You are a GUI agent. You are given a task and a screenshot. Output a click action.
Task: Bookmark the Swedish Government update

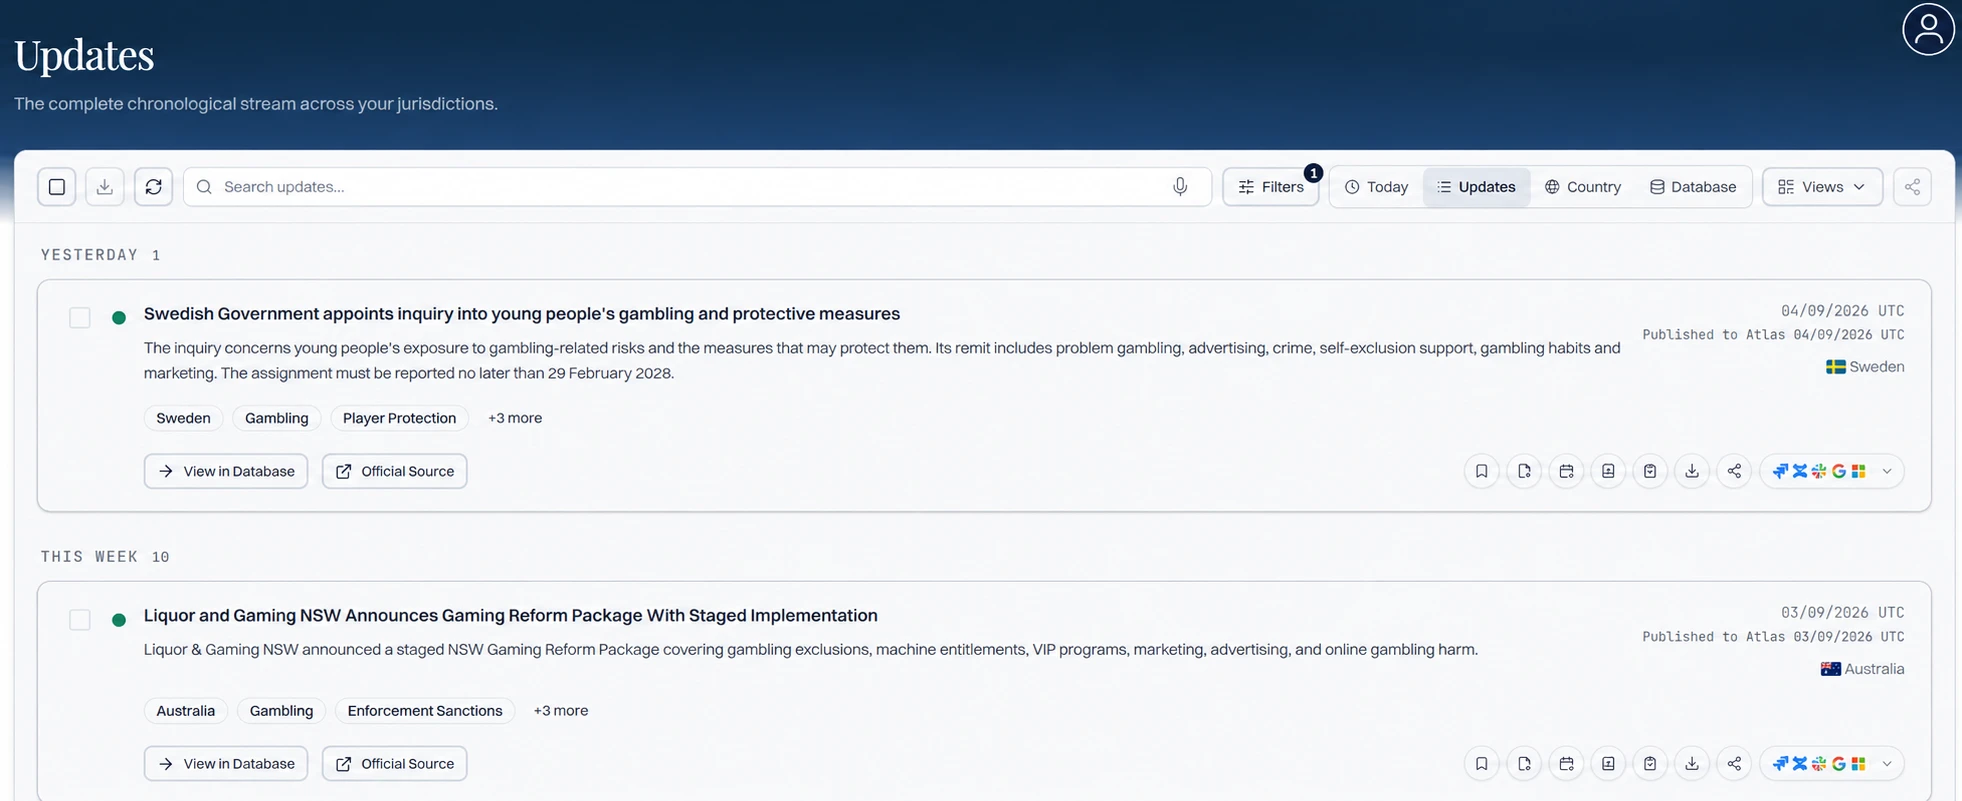pos(1482,471)
